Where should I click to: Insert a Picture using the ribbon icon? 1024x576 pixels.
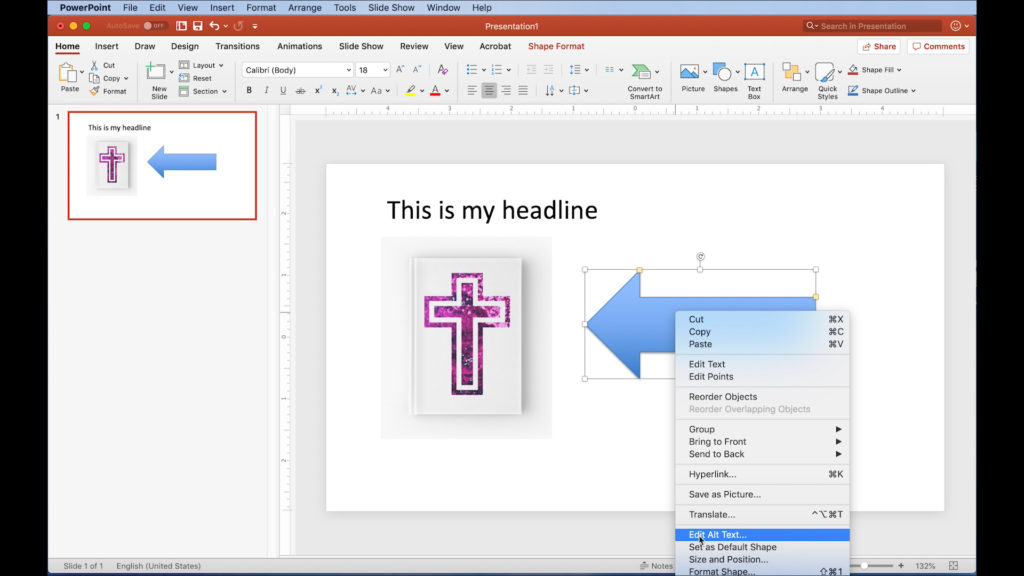pyautogui.click(x=690, y=72)
